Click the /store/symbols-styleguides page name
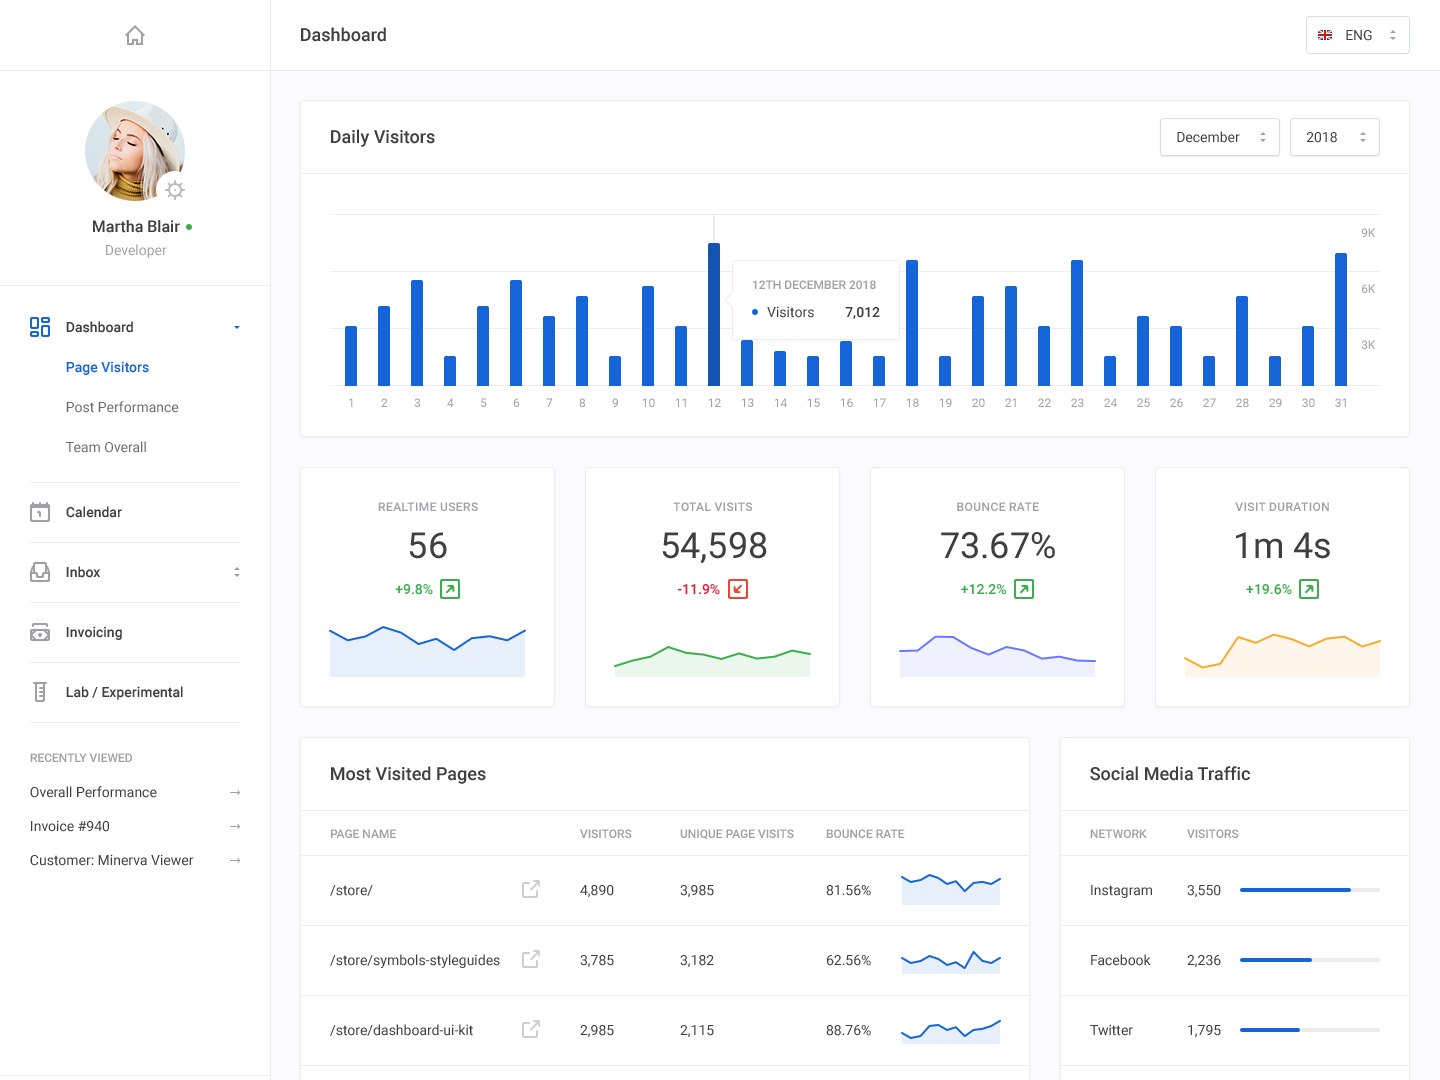 (x=415, y=960)
